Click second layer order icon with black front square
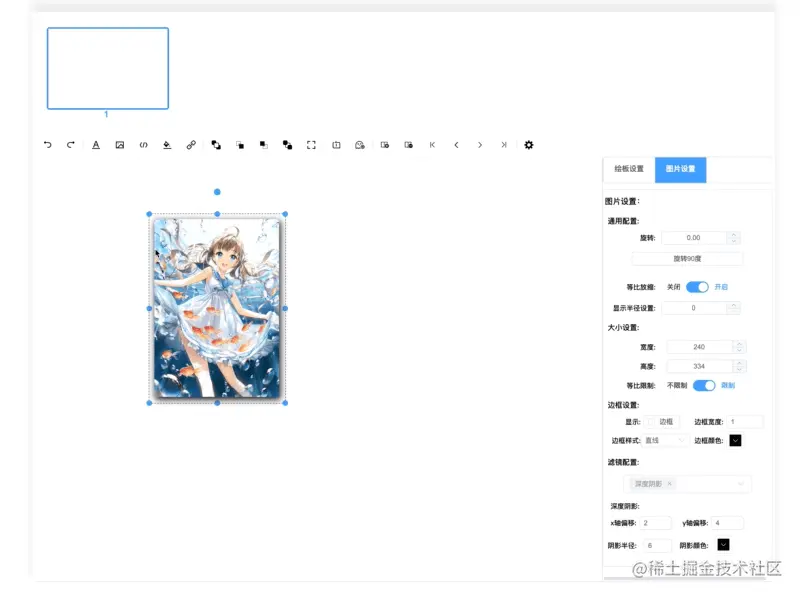Screen dimensions: 800x595 240,145
